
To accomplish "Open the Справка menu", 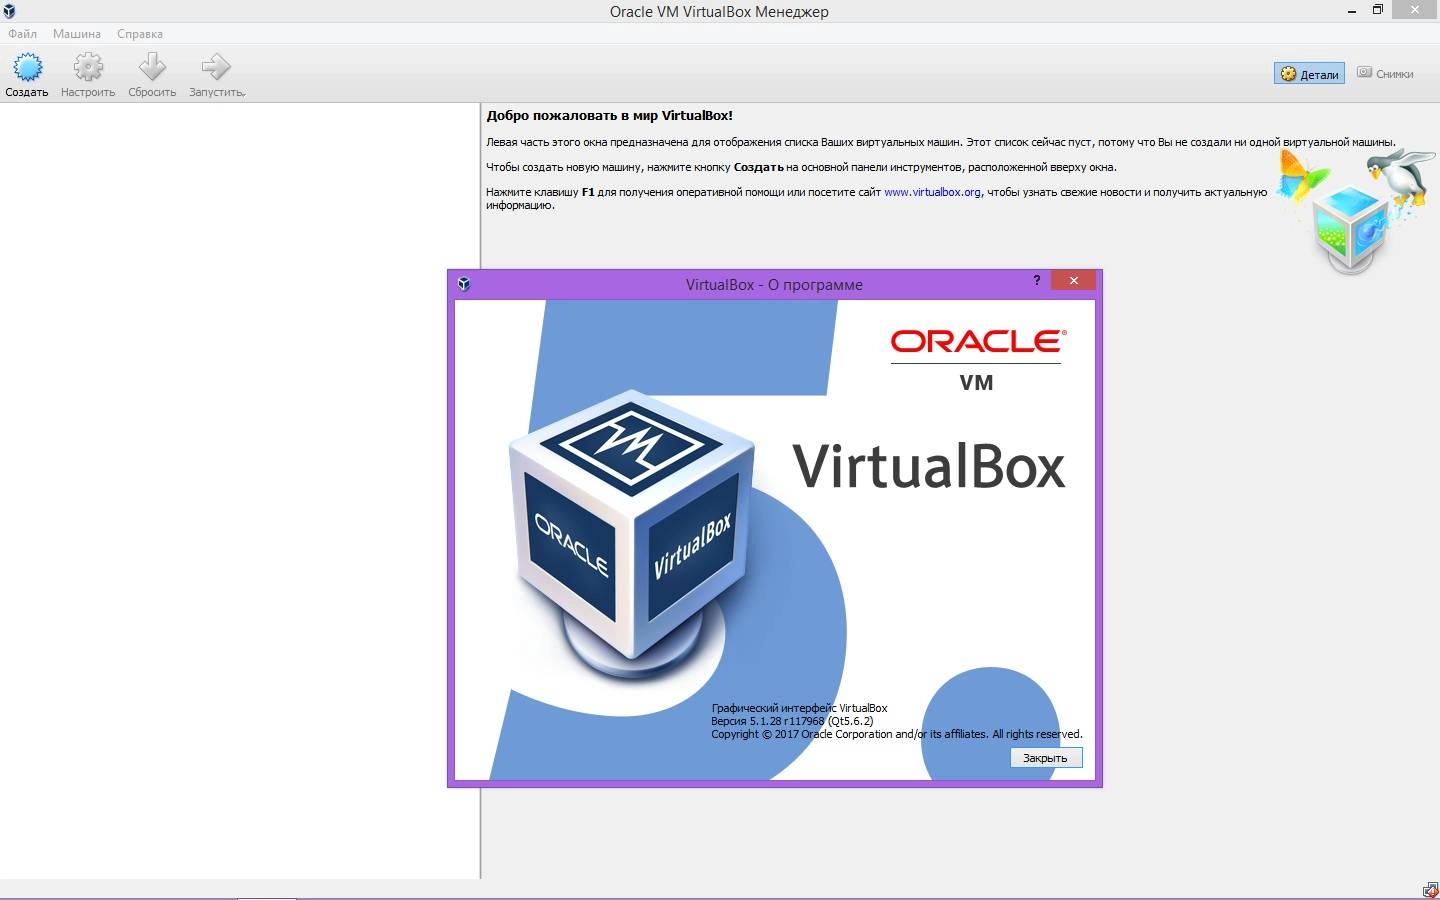I will pos(140,33).
